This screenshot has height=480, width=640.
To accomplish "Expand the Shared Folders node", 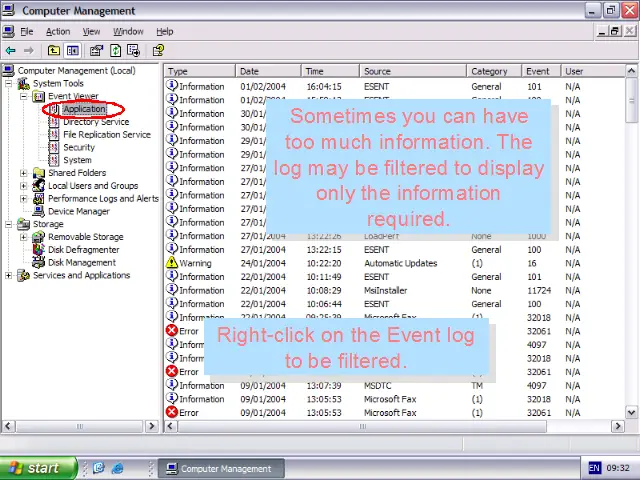I will pyautogui.click(x=24, y=173).
